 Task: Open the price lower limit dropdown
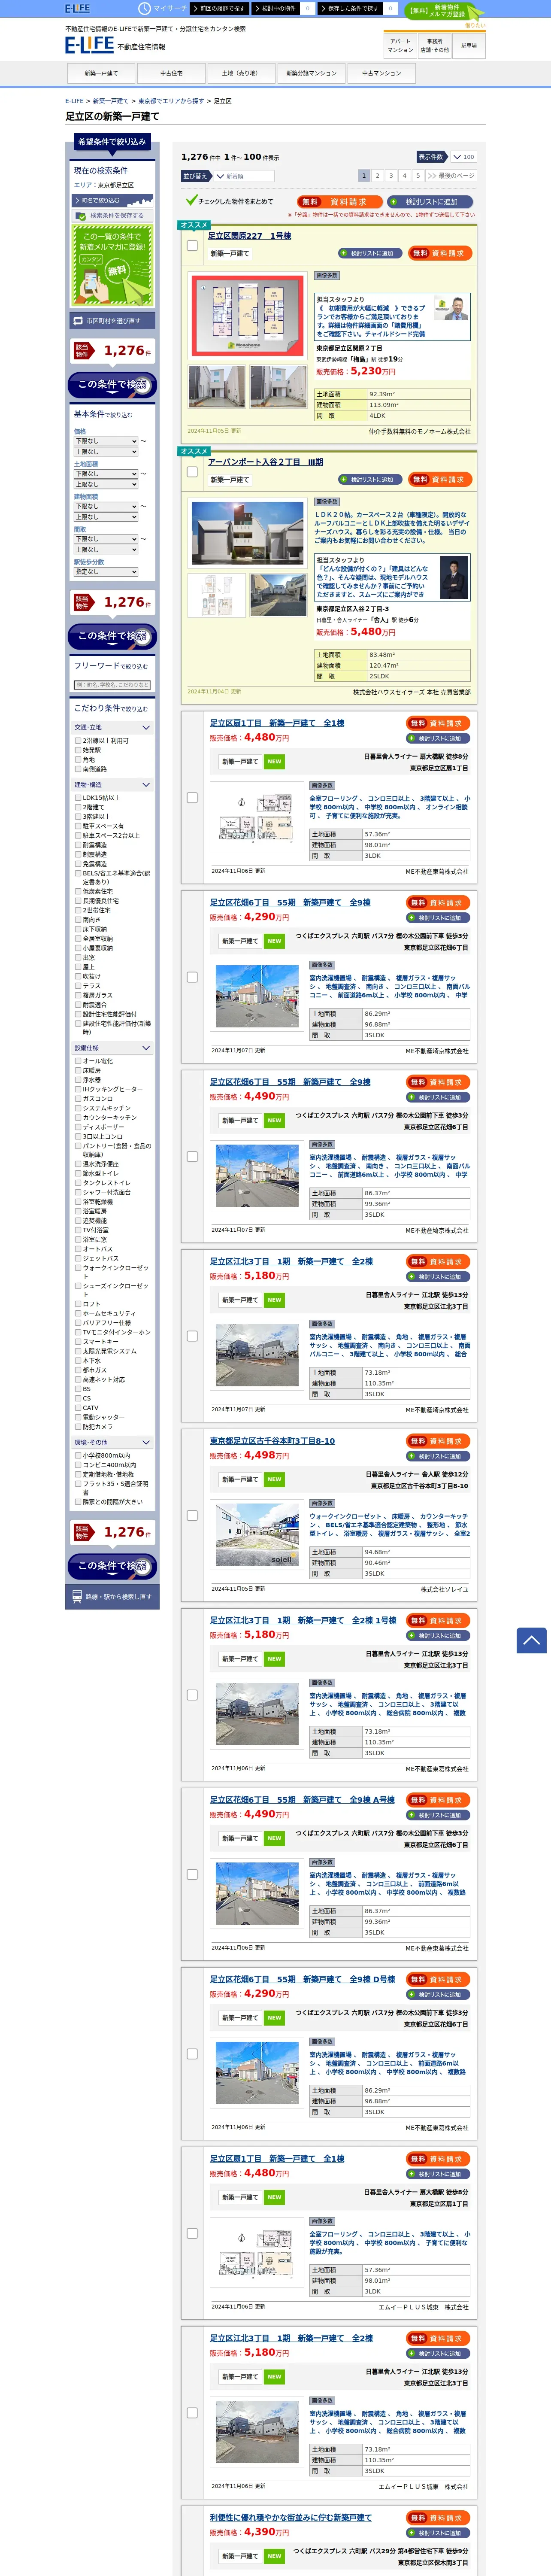(x=105, y=441)
